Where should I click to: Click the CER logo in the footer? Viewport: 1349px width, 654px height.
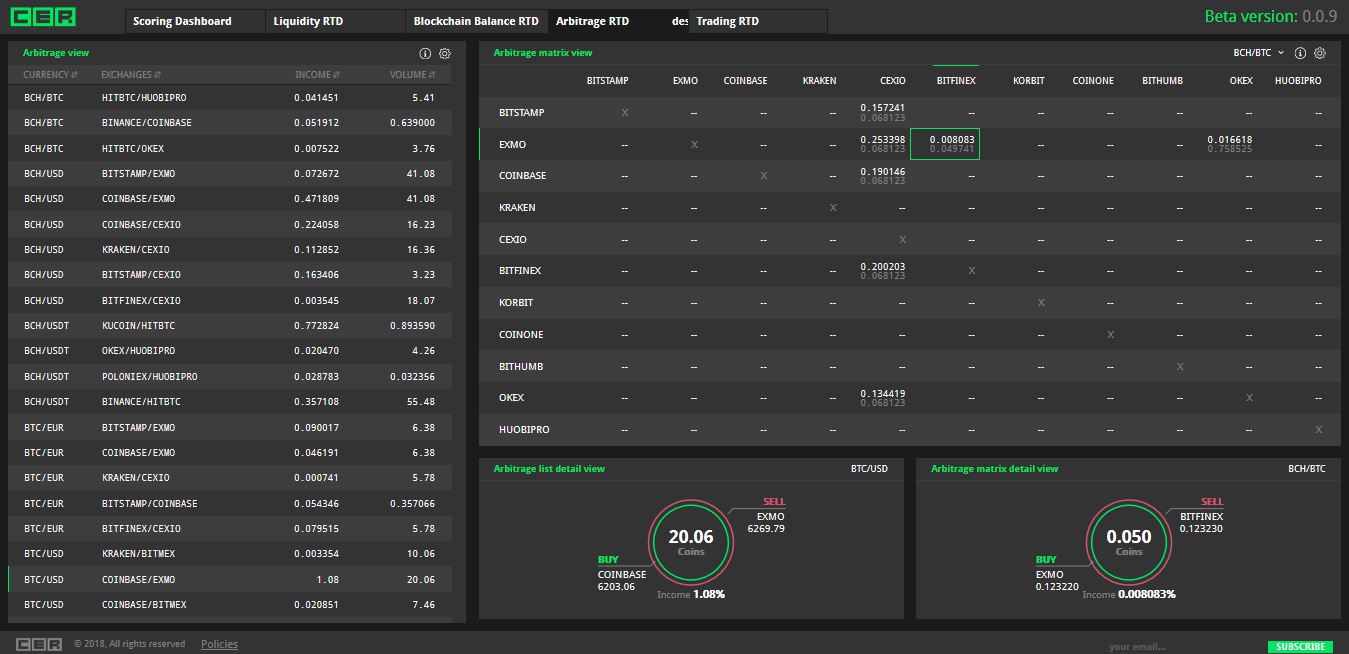[x=40, y=644]
